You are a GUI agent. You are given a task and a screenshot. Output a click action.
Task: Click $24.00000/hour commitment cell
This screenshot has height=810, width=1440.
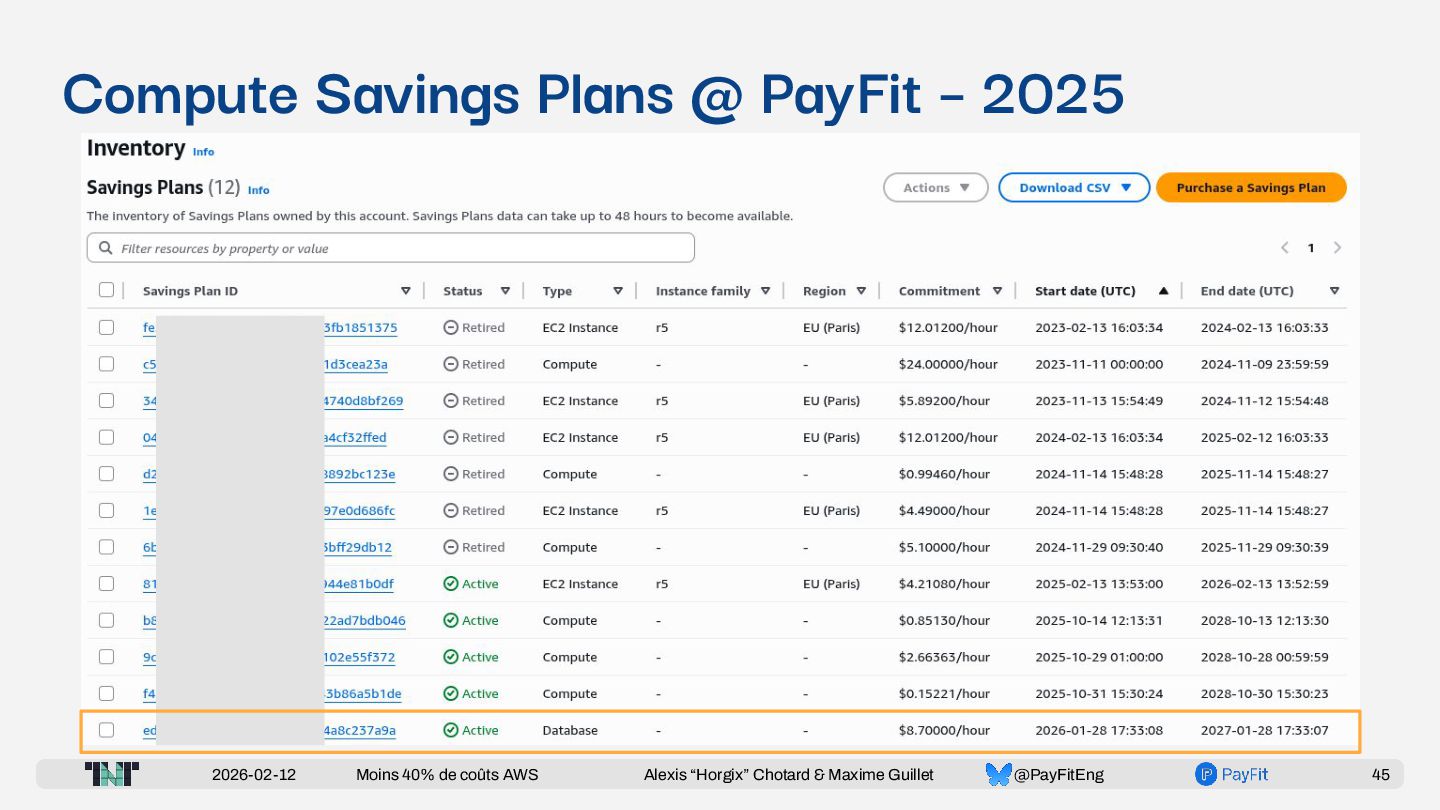click(x=948, y=365)
